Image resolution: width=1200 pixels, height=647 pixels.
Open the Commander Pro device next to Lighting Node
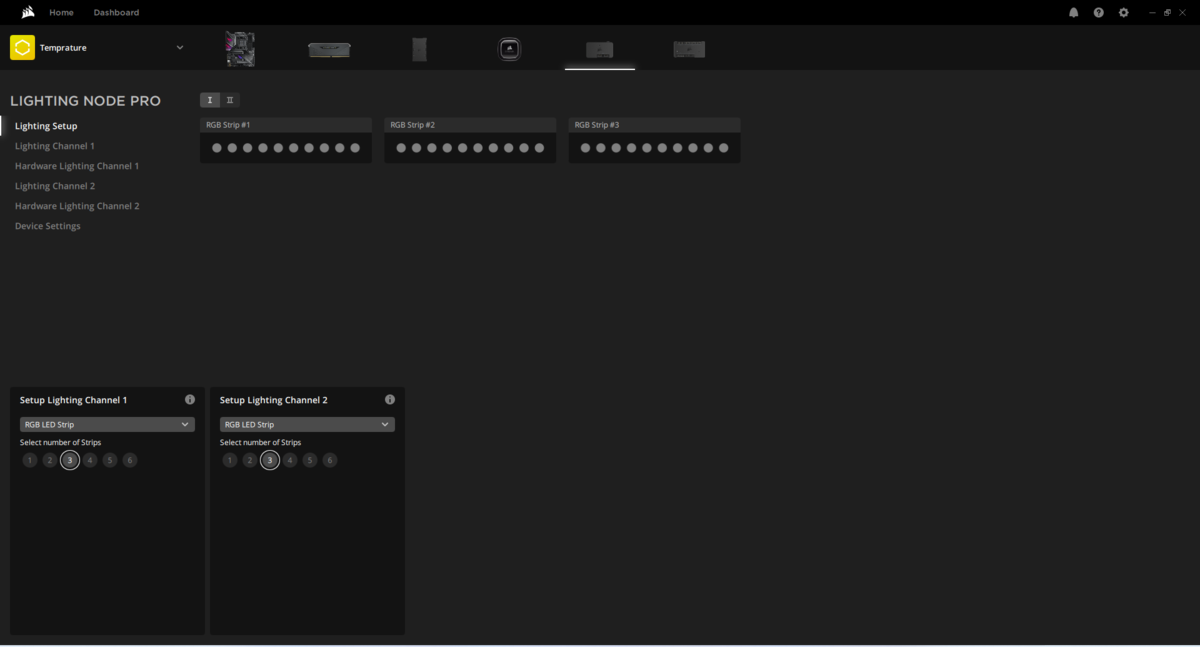click(689, 49)
